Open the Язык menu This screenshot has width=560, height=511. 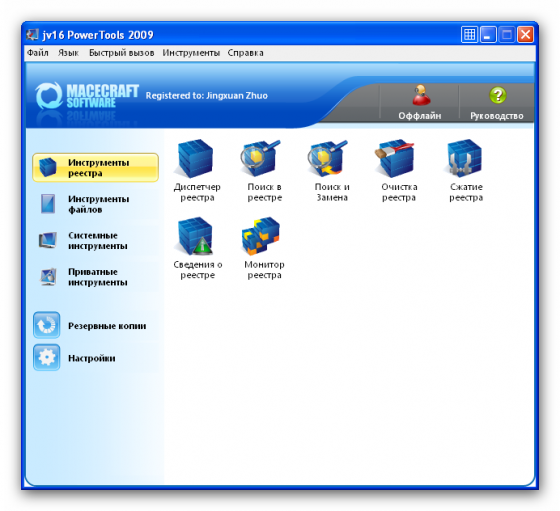click(68, 53)
